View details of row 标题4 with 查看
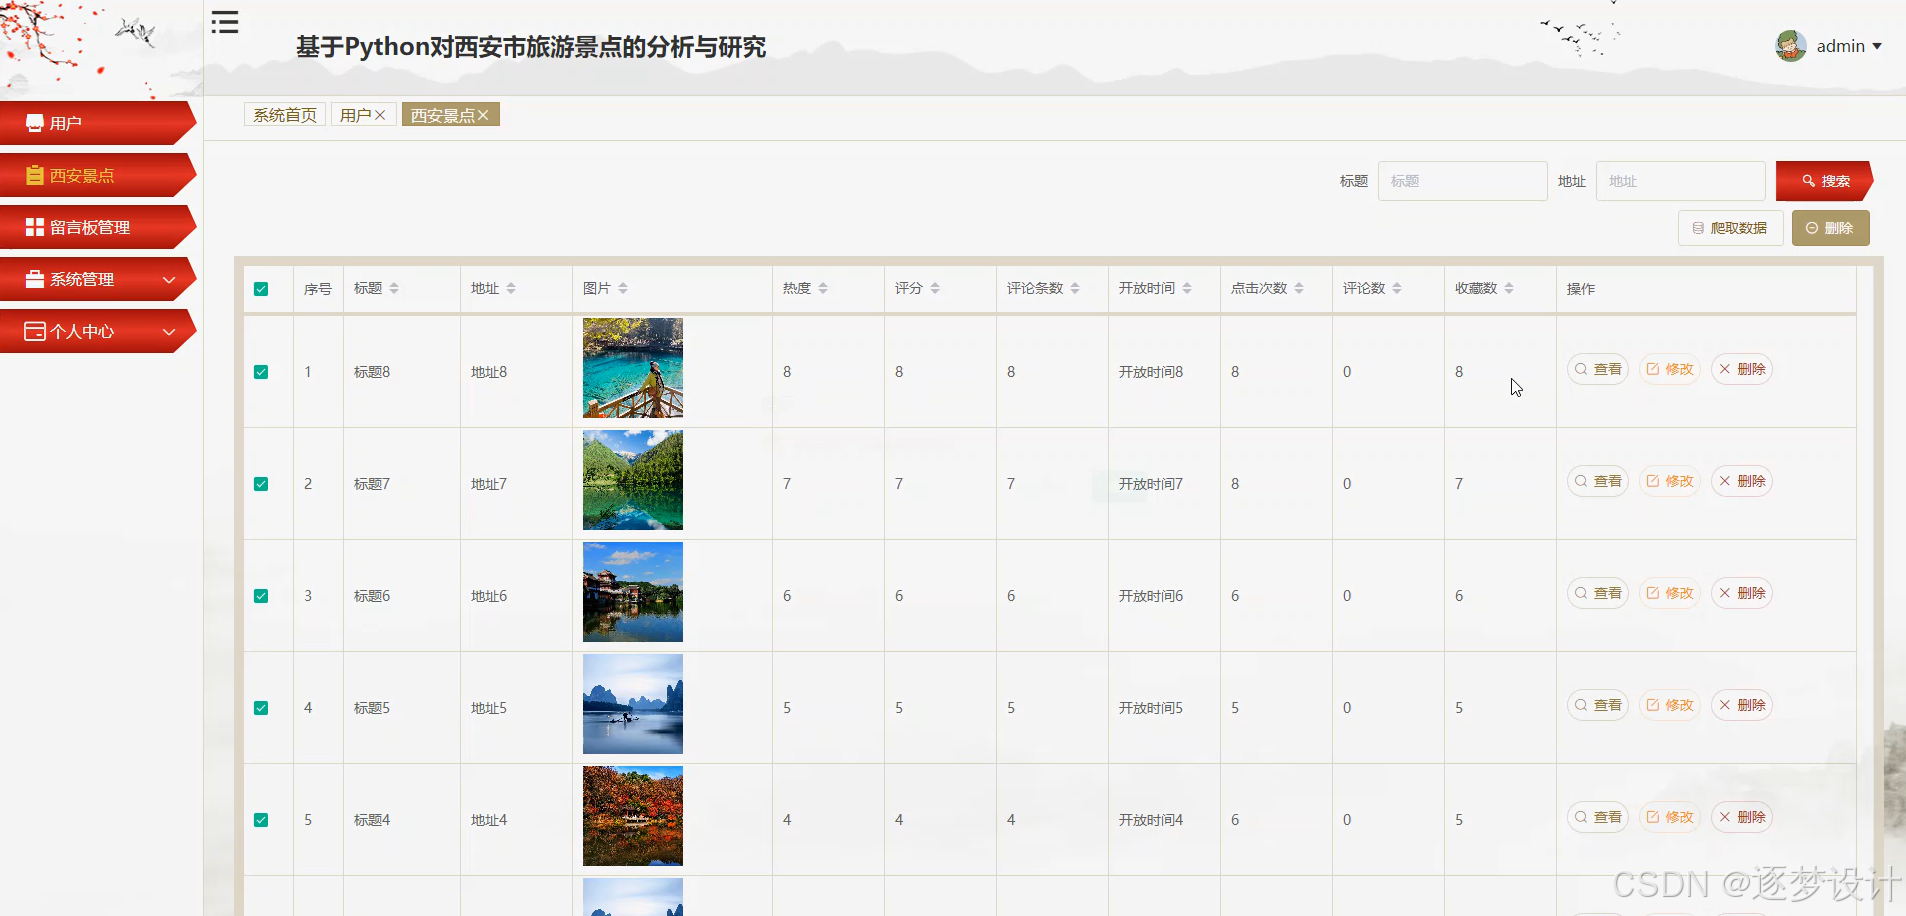Screen dimensions: 1906x916 1598,817
